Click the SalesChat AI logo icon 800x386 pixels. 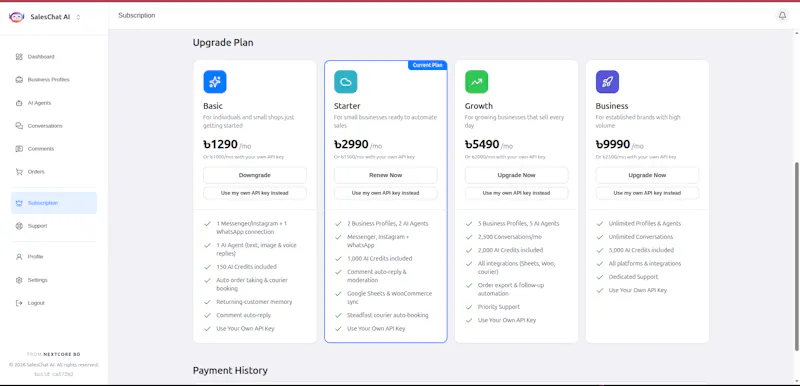click(16, 17)
